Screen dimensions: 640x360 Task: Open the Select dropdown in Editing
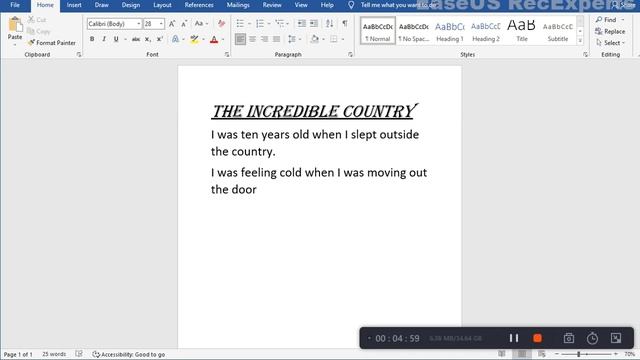click(610, 42)
